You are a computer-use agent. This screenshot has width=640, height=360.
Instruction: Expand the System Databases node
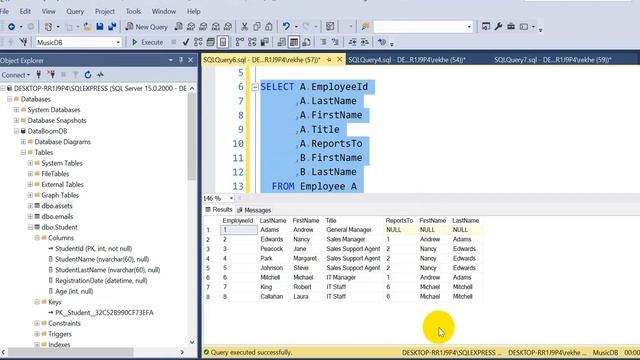[x=16, y=110]
